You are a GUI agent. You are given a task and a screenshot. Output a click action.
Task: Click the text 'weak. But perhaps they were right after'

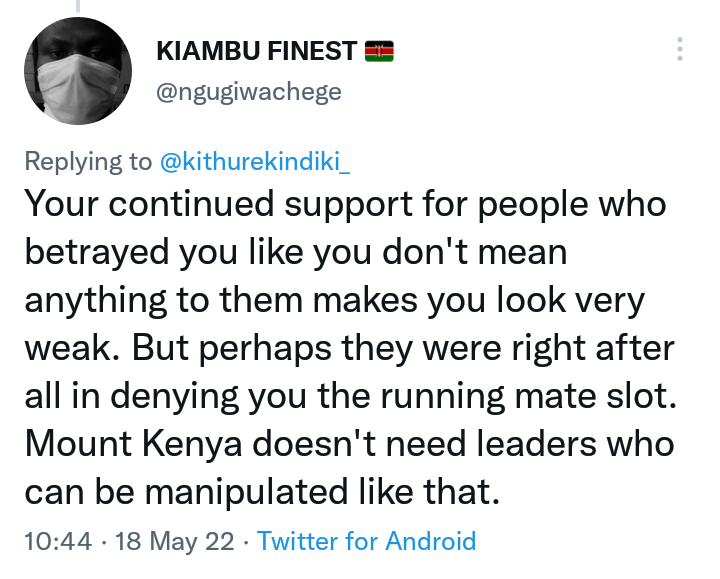click(x=349, y=348)
